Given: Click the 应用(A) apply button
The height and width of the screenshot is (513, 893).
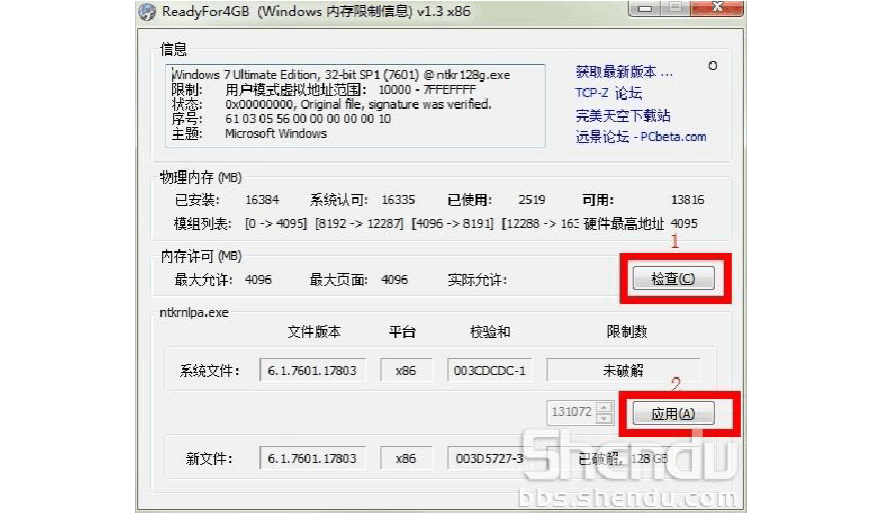Looking at the screenshot, I should (x=673, y=414).
